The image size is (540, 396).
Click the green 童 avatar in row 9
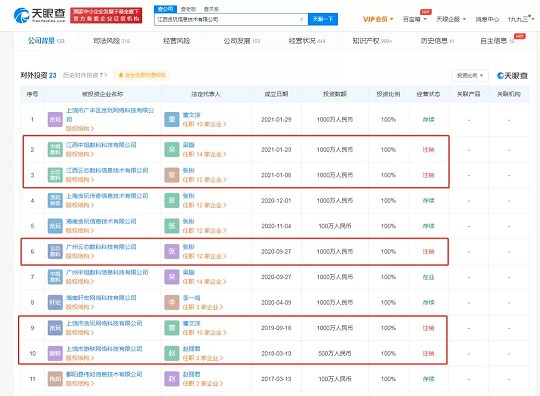coord(172,328)
